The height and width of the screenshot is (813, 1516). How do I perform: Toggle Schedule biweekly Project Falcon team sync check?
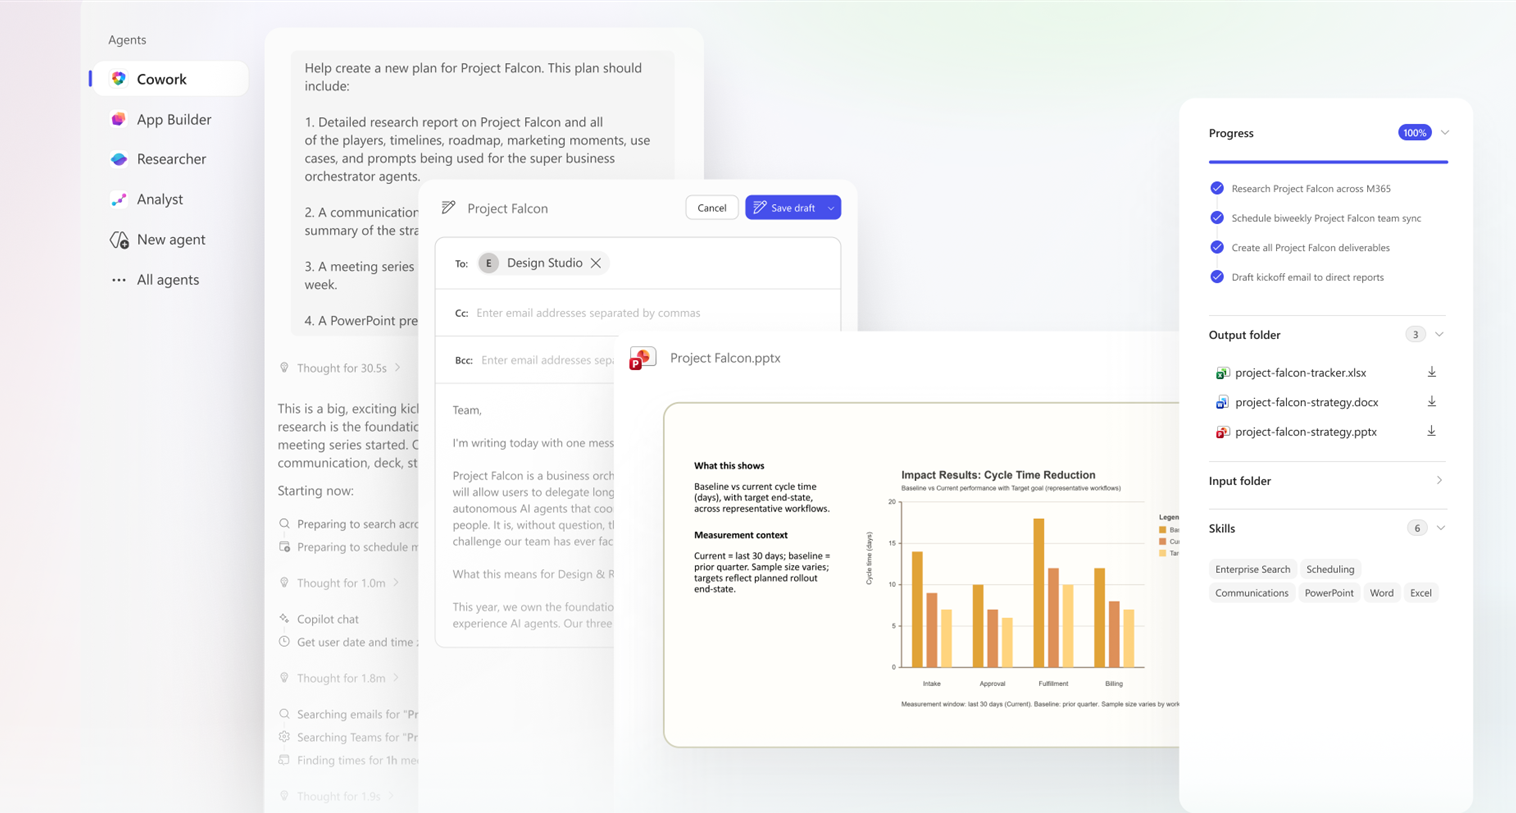pos(1217,218)
